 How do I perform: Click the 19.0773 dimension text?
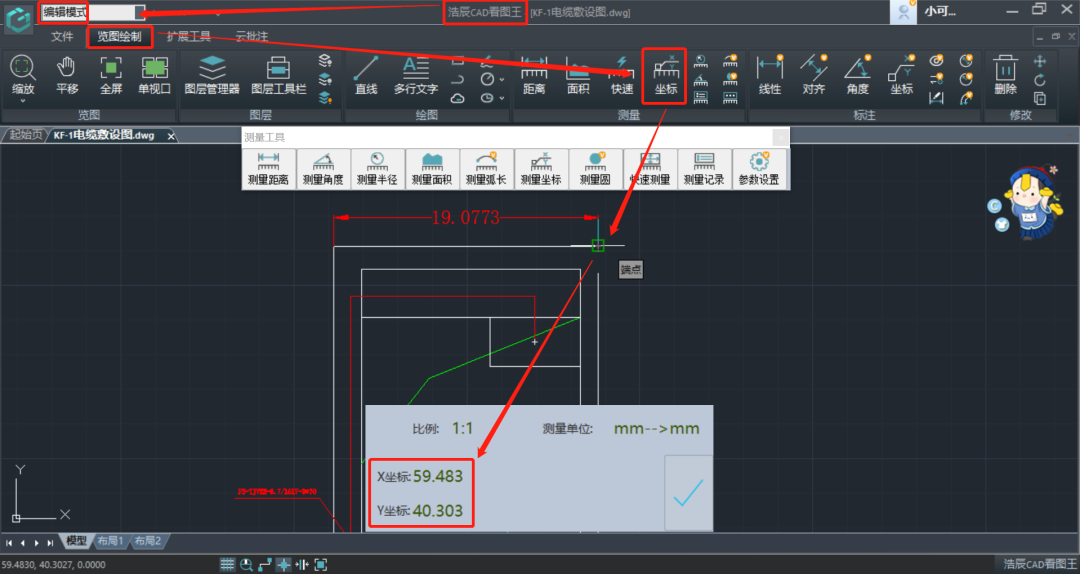465,218
